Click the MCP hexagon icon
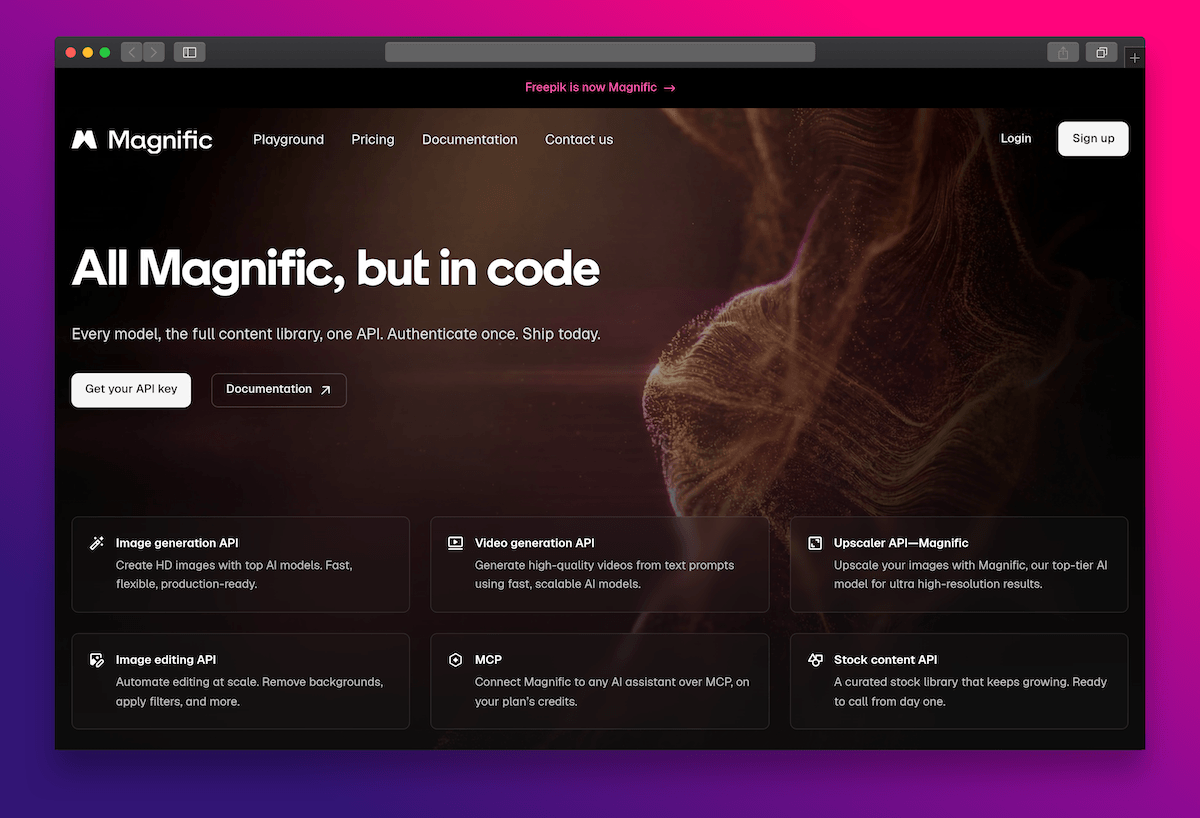Viewport: 1200px width, 818px height. pos(455,660)
